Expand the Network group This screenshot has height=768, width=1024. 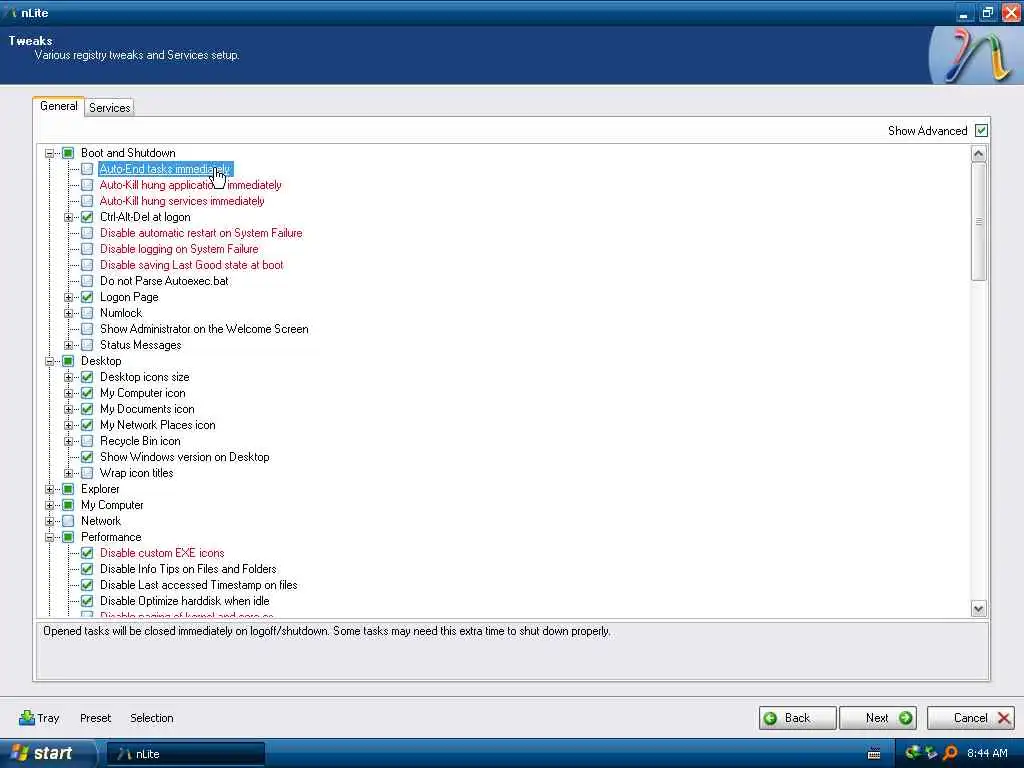coord(50,521)
